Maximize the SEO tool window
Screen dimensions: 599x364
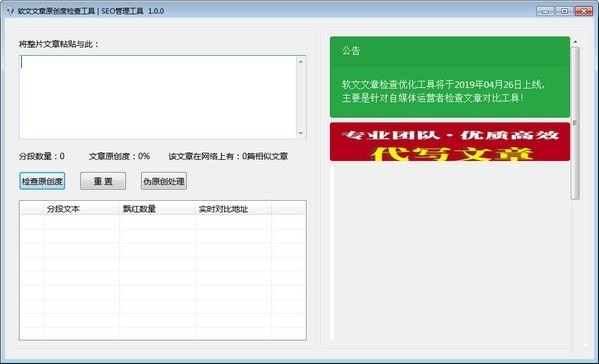coord(564,11)
